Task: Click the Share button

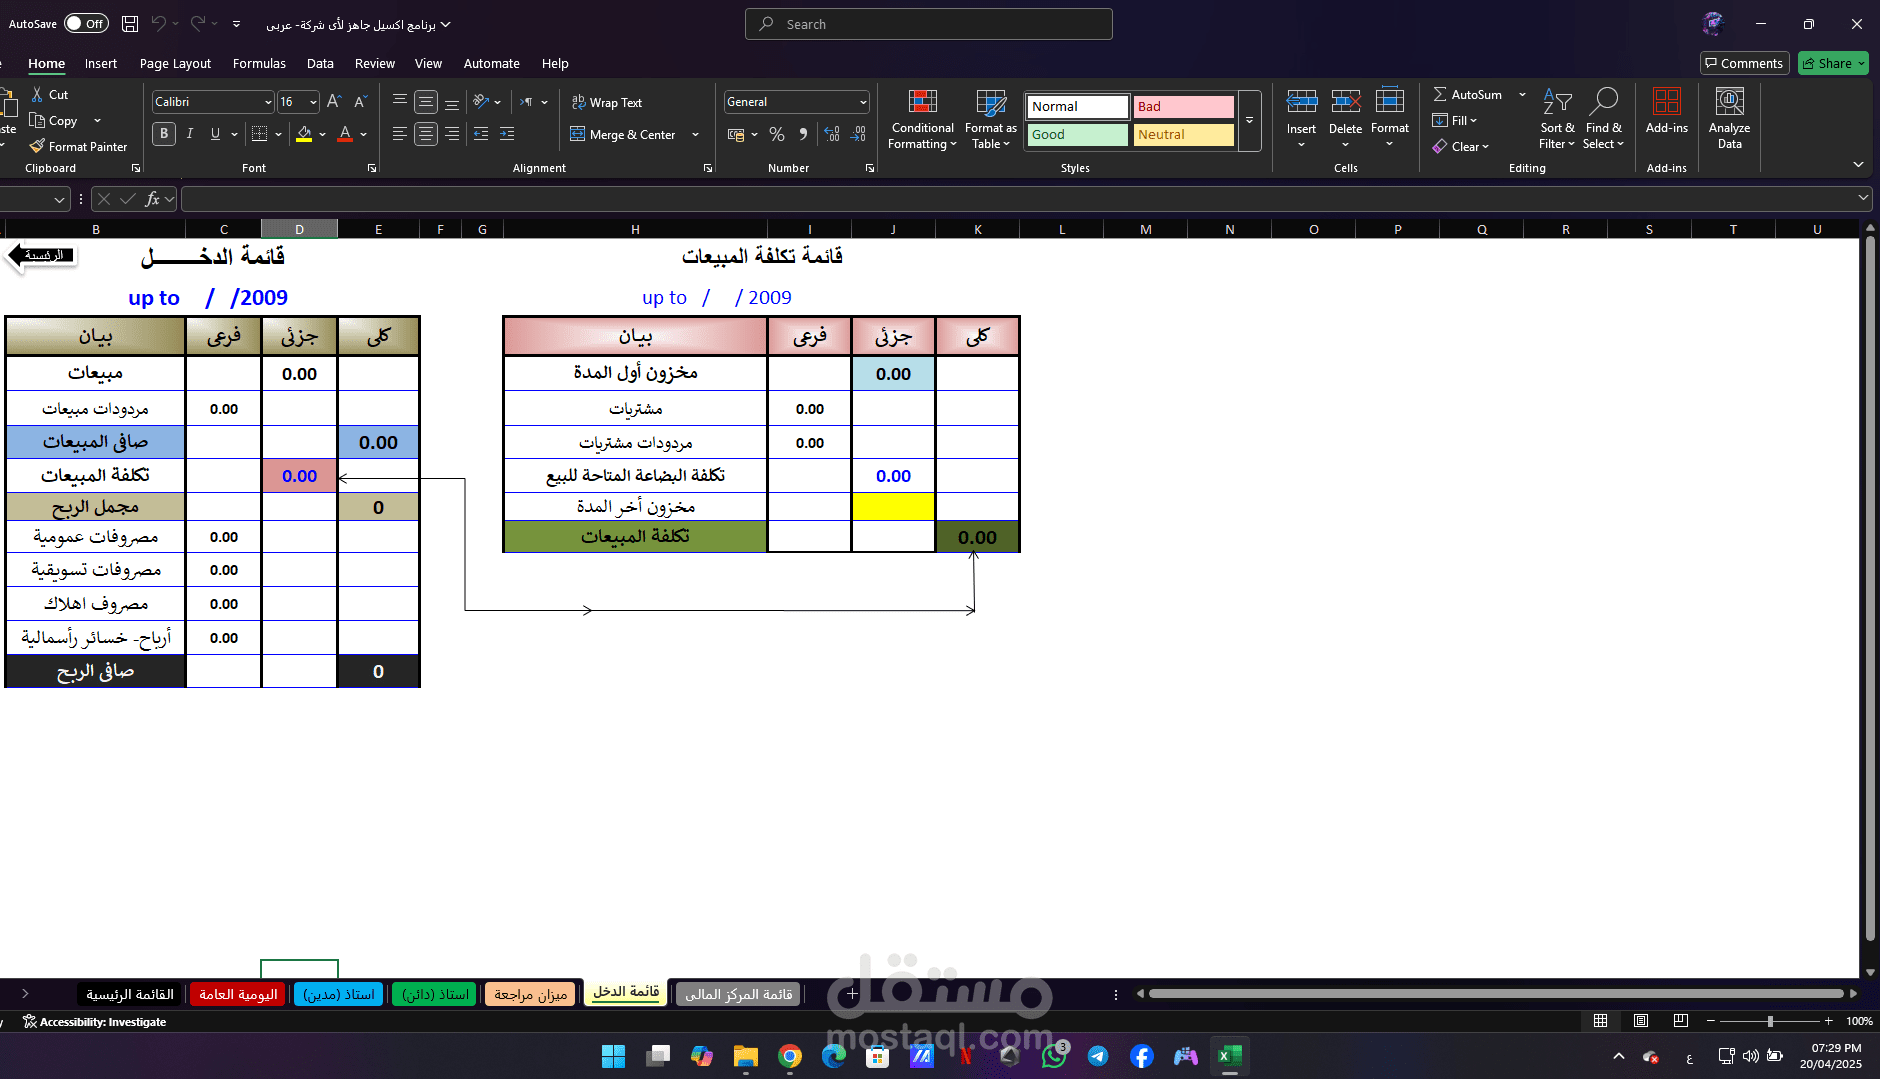Action: 1834,63
